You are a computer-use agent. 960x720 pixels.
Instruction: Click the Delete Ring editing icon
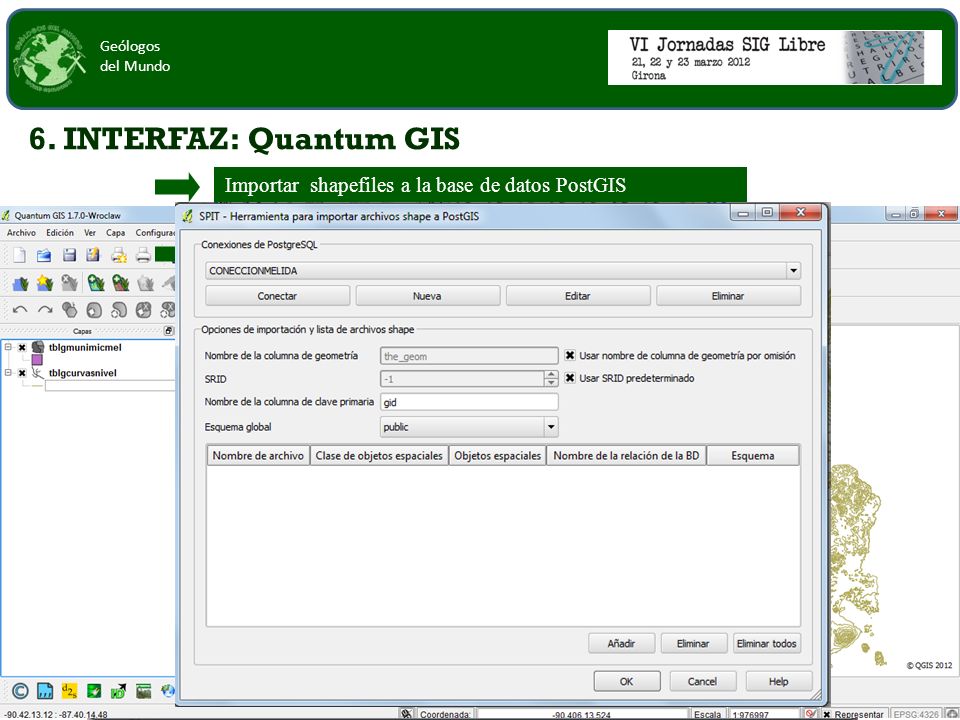143,310
